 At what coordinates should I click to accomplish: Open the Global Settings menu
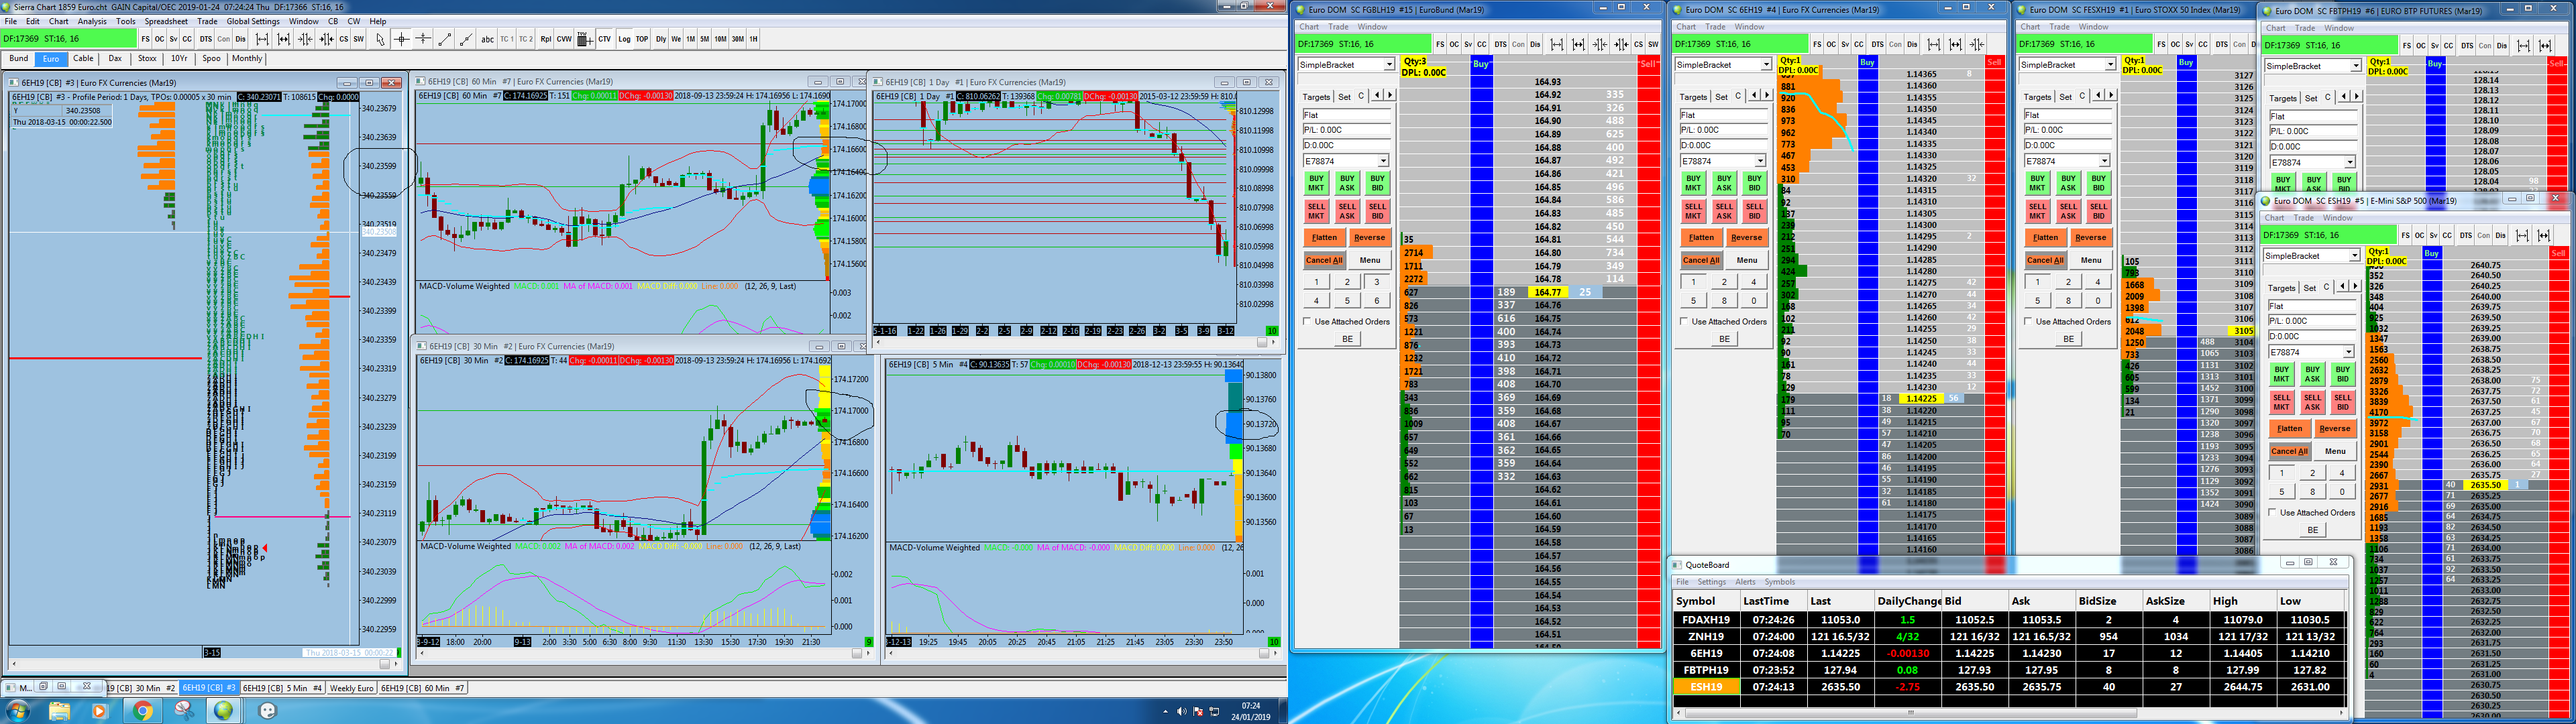click(x=253, y=21)
